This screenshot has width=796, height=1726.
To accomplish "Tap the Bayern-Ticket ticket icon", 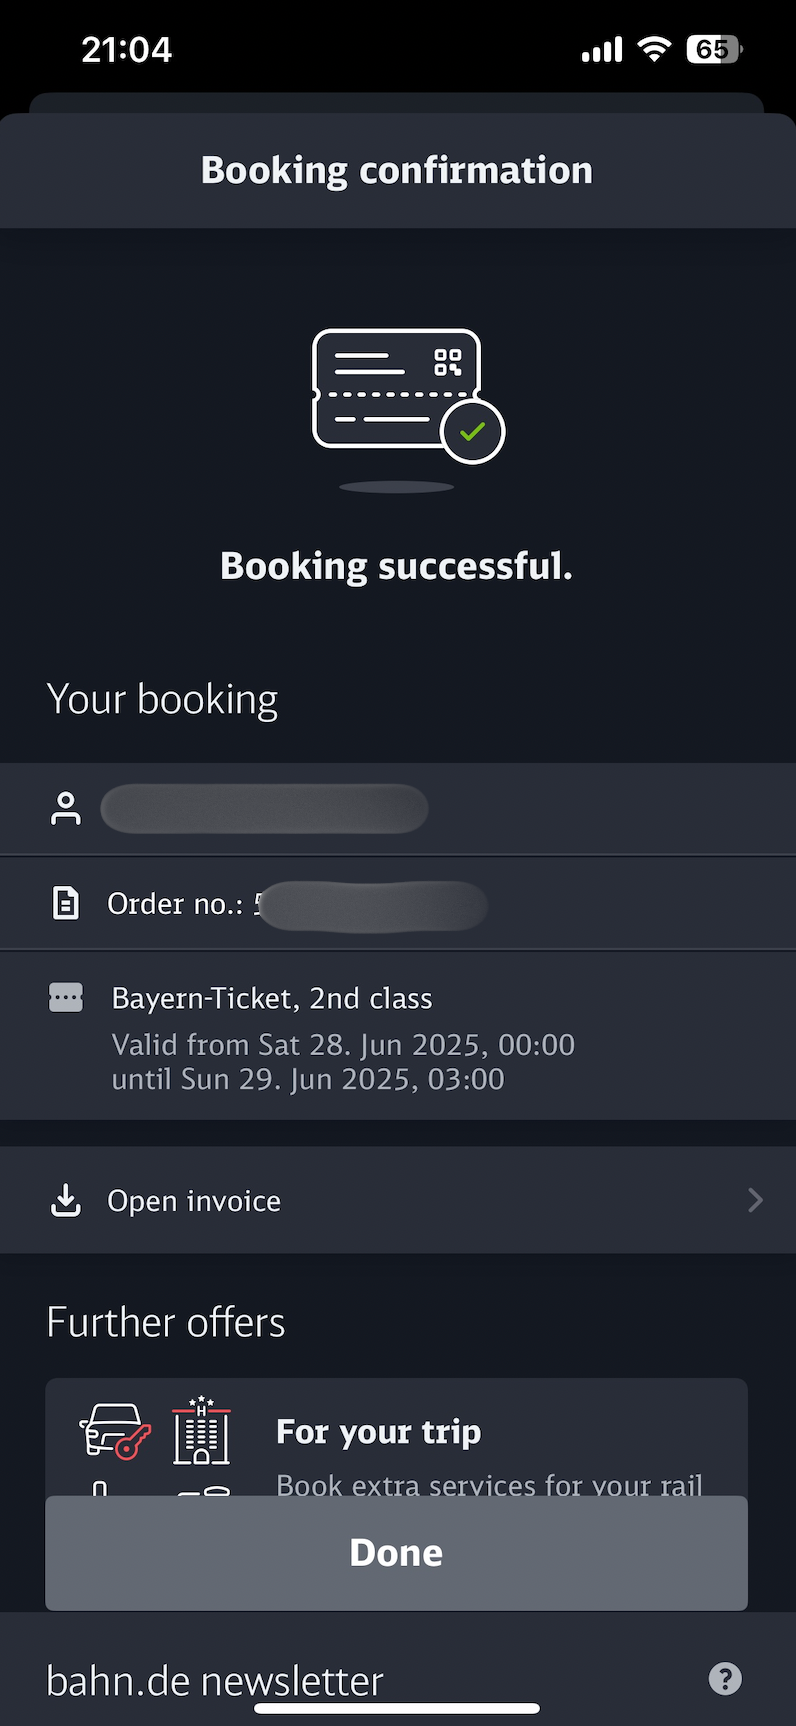I will click(x=66, y=997).
